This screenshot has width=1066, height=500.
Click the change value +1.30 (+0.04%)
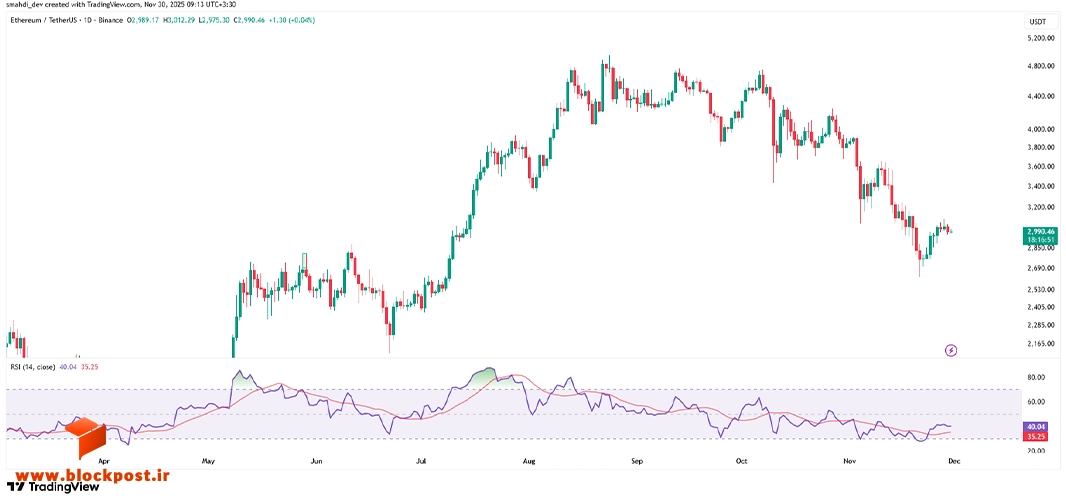[292, 20]
